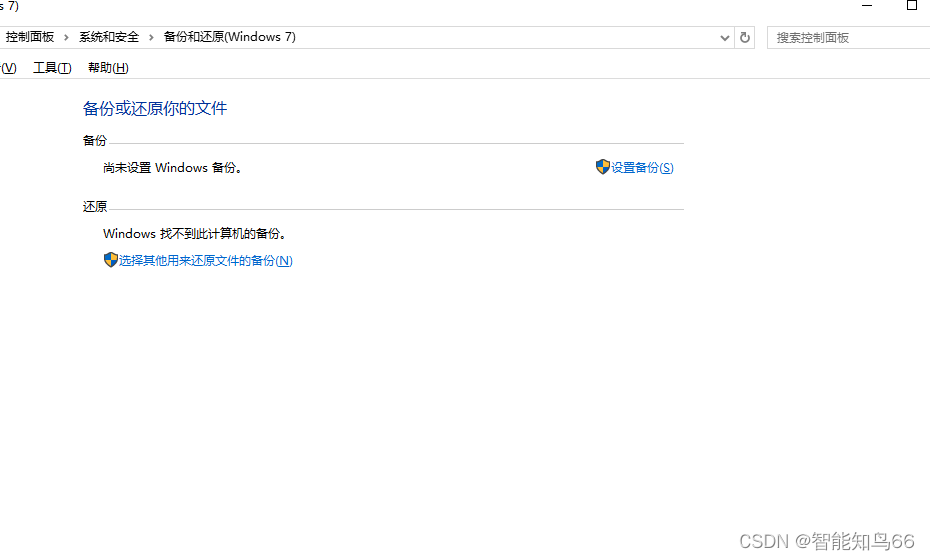930x560 pixels.
Task: Click shield icon beside 选择其他用来还原文件的备份
Action: [x=110, y=260]
